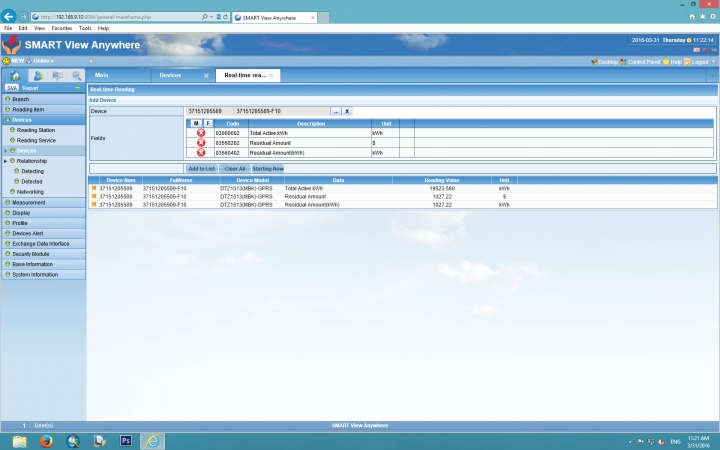Open Control Panel in the top bar
Screen dimensions: 720x450
(x=640, y=62)
